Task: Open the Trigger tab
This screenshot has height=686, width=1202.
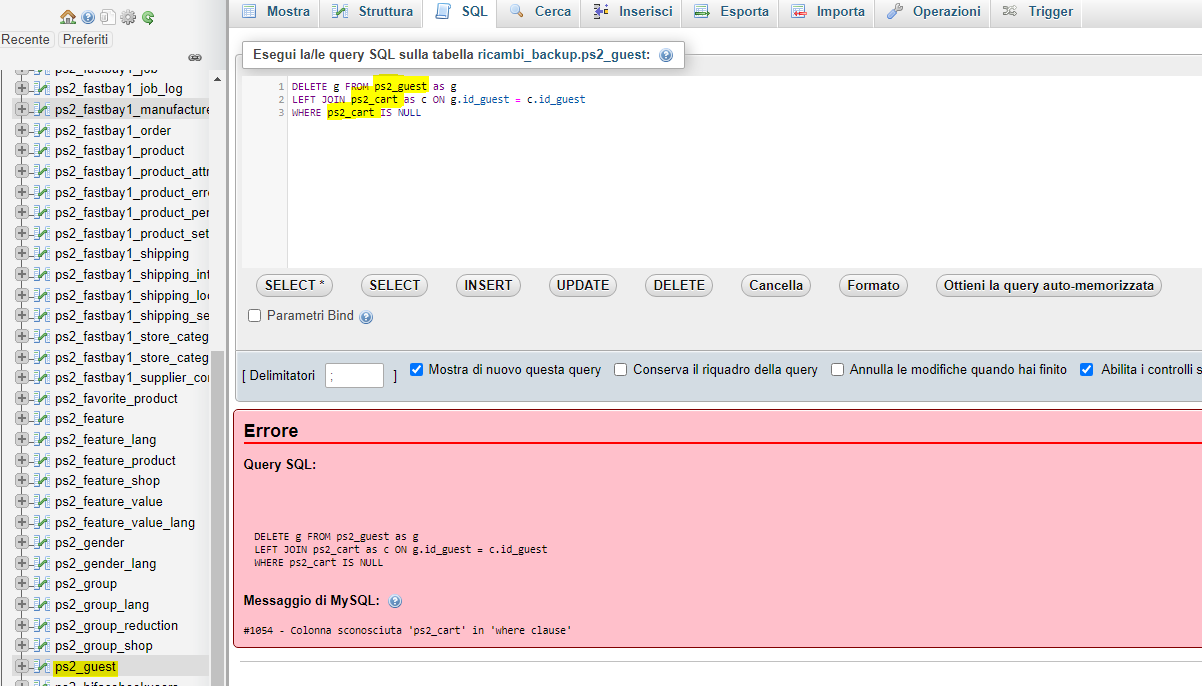Action: click(1038, 12)
